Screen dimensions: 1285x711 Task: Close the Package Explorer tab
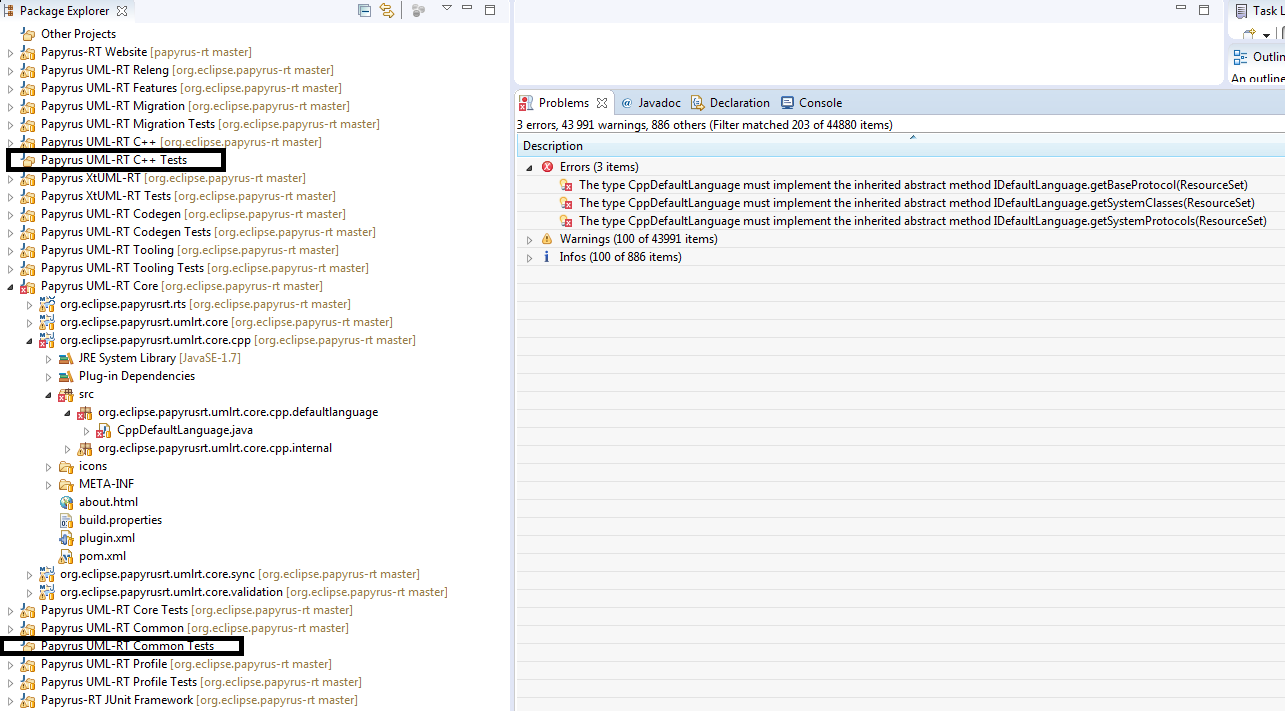122,11
